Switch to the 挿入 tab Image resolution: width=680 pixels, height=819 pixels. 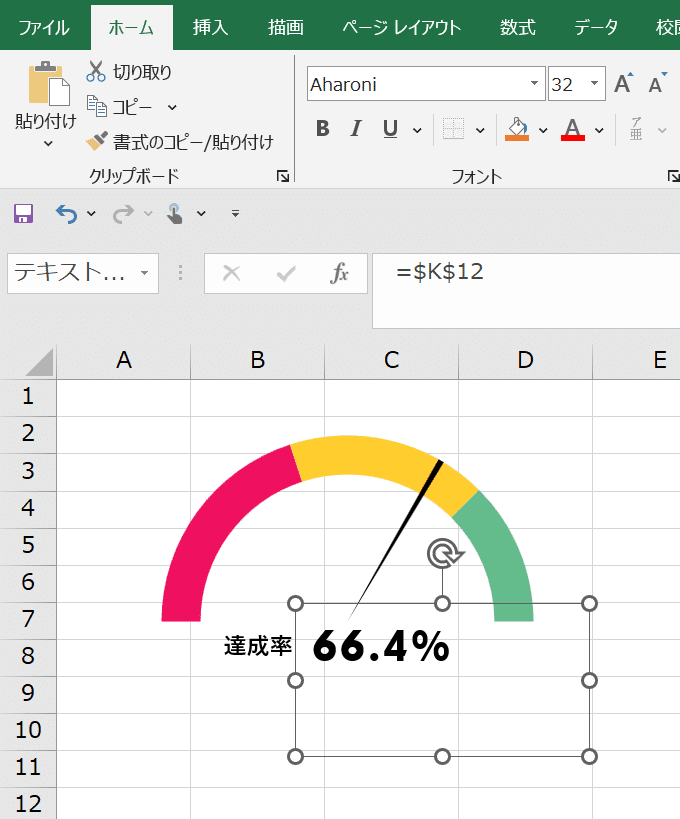pos(210,28)
